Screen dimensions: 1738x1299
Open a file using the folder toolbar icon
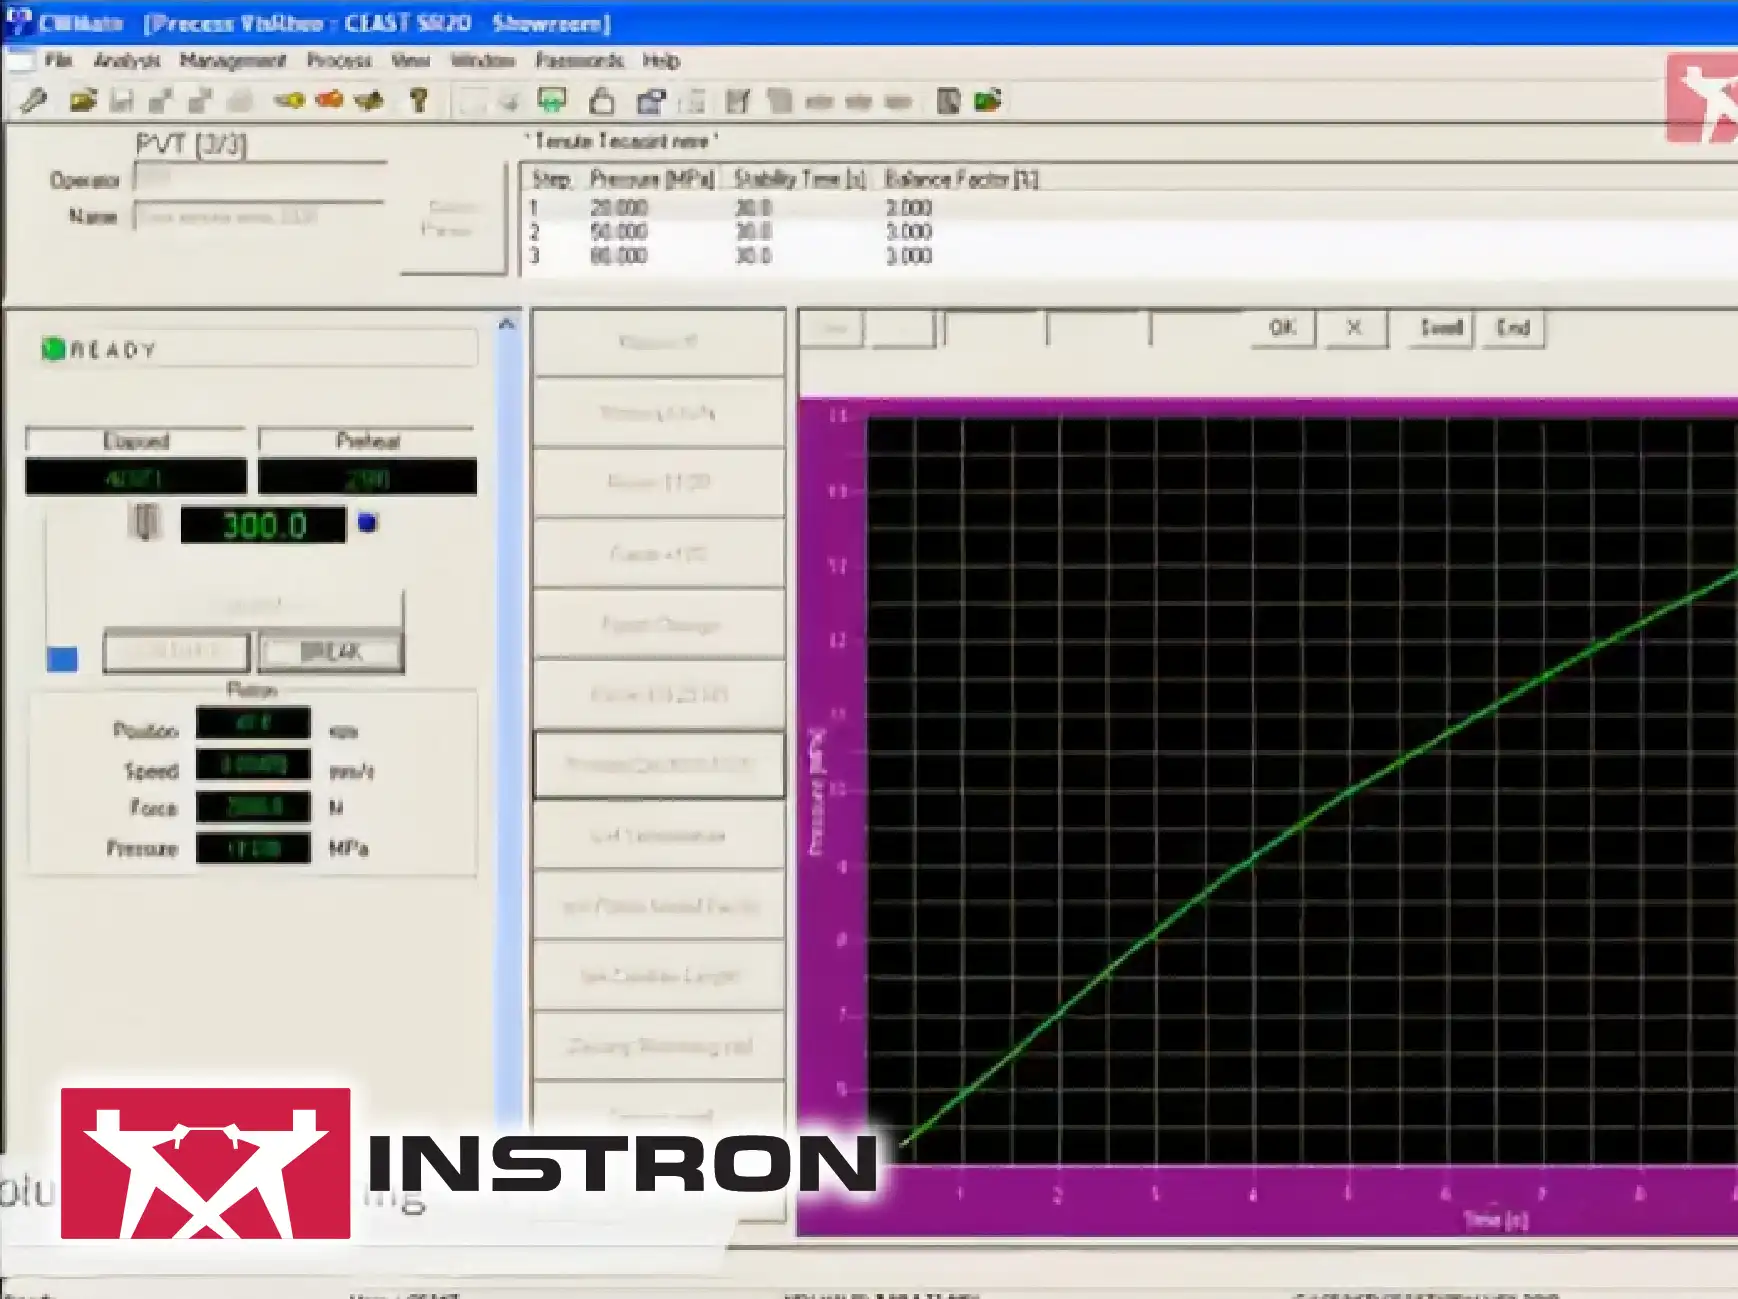click(84, 101)
